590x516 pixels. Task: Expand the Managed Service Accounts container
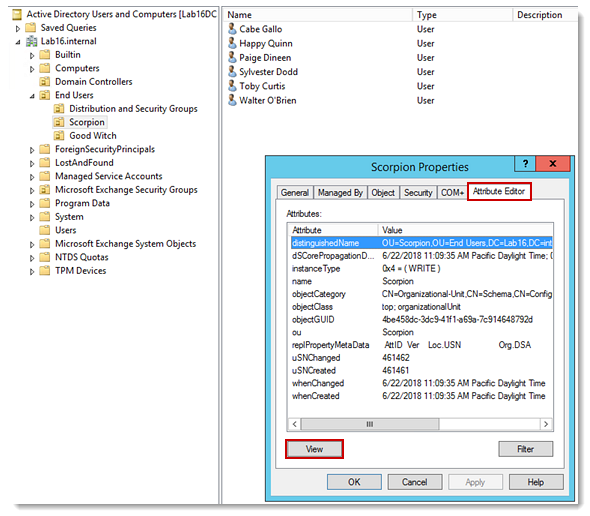(x=32, y=177)
